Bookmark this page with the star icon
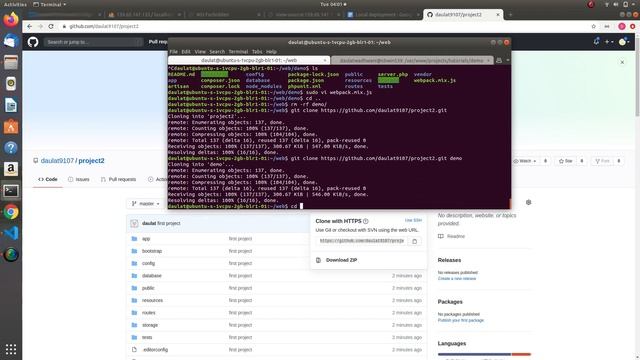 [593, 26]
